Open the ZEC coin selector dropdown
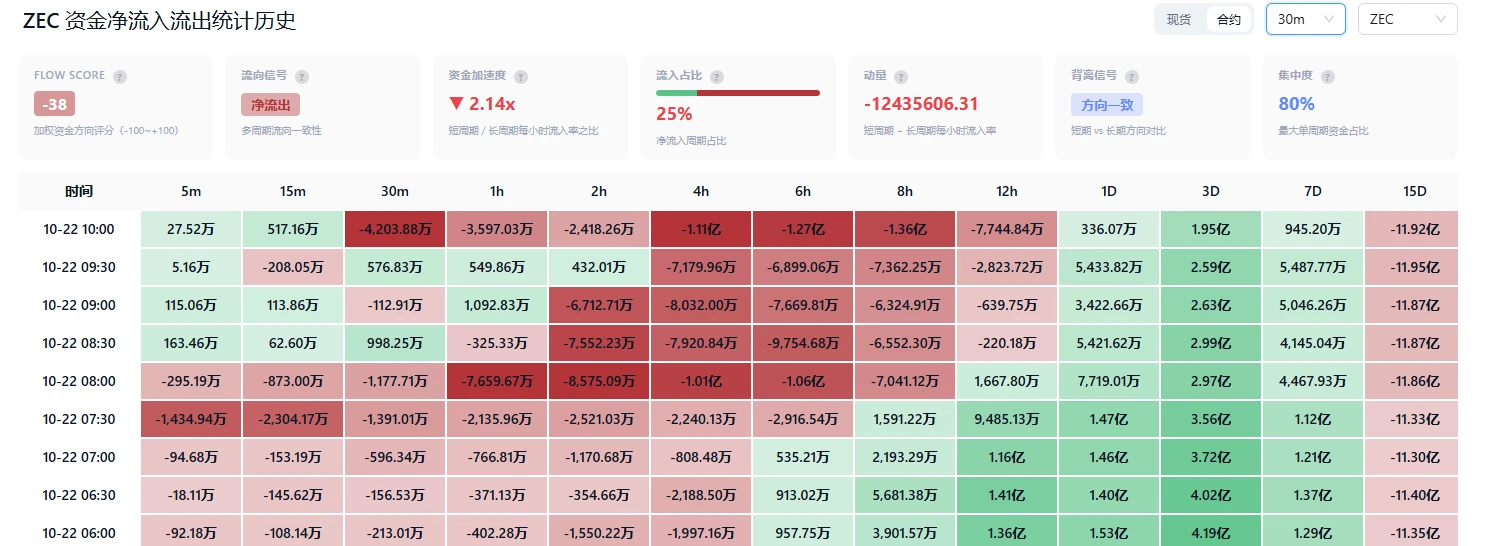1495x546 pixels. pos(1407,19)
